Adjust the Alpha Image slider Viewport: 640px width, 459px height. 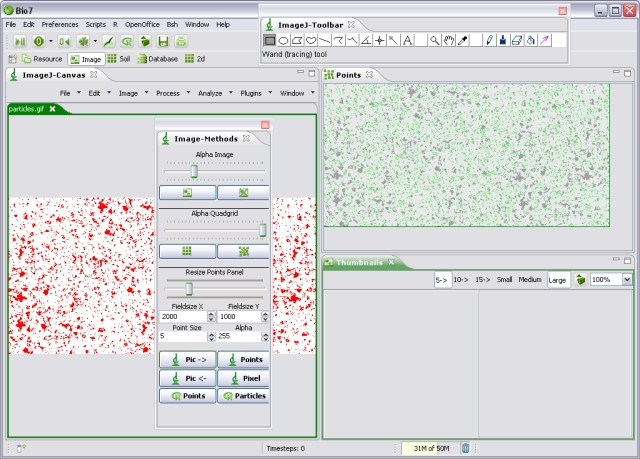[194, 171]
